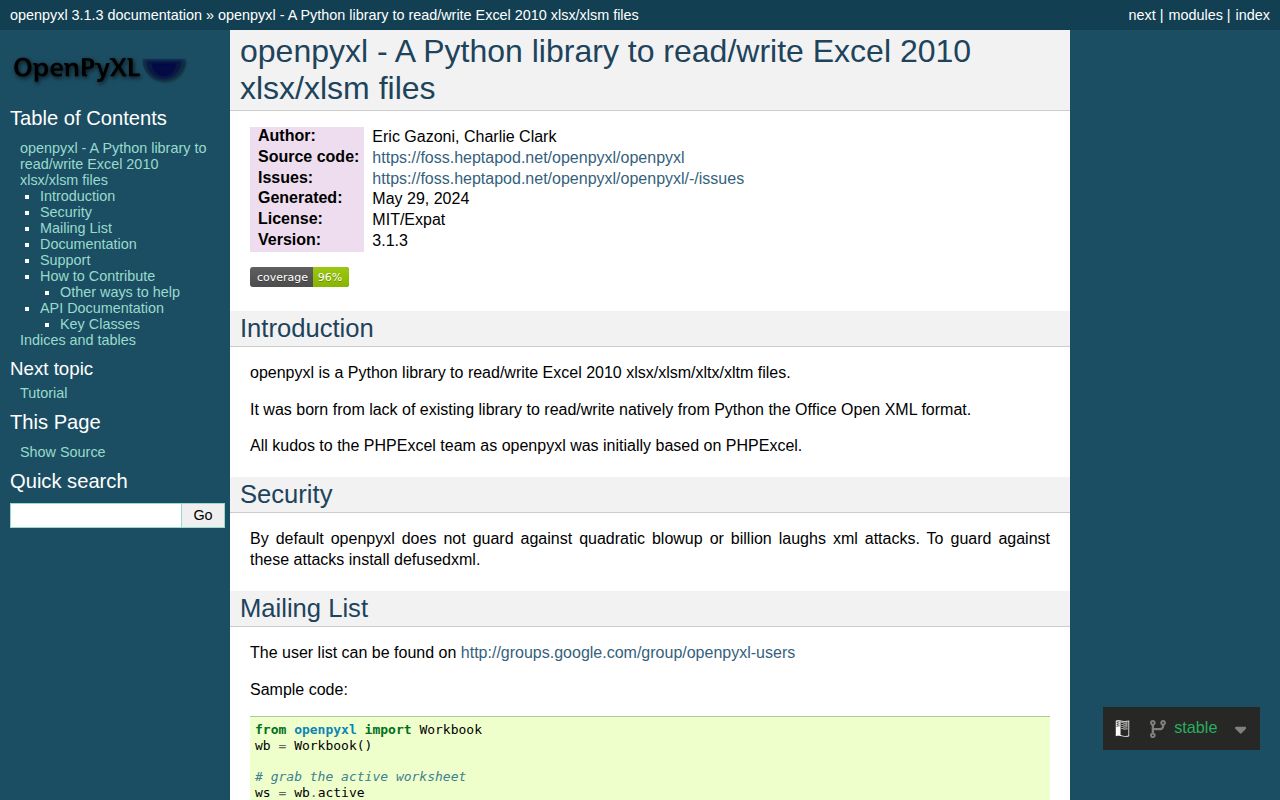1280x800 pixels.
Task: Open the modules link in top bar
Action: (1196, 15)
